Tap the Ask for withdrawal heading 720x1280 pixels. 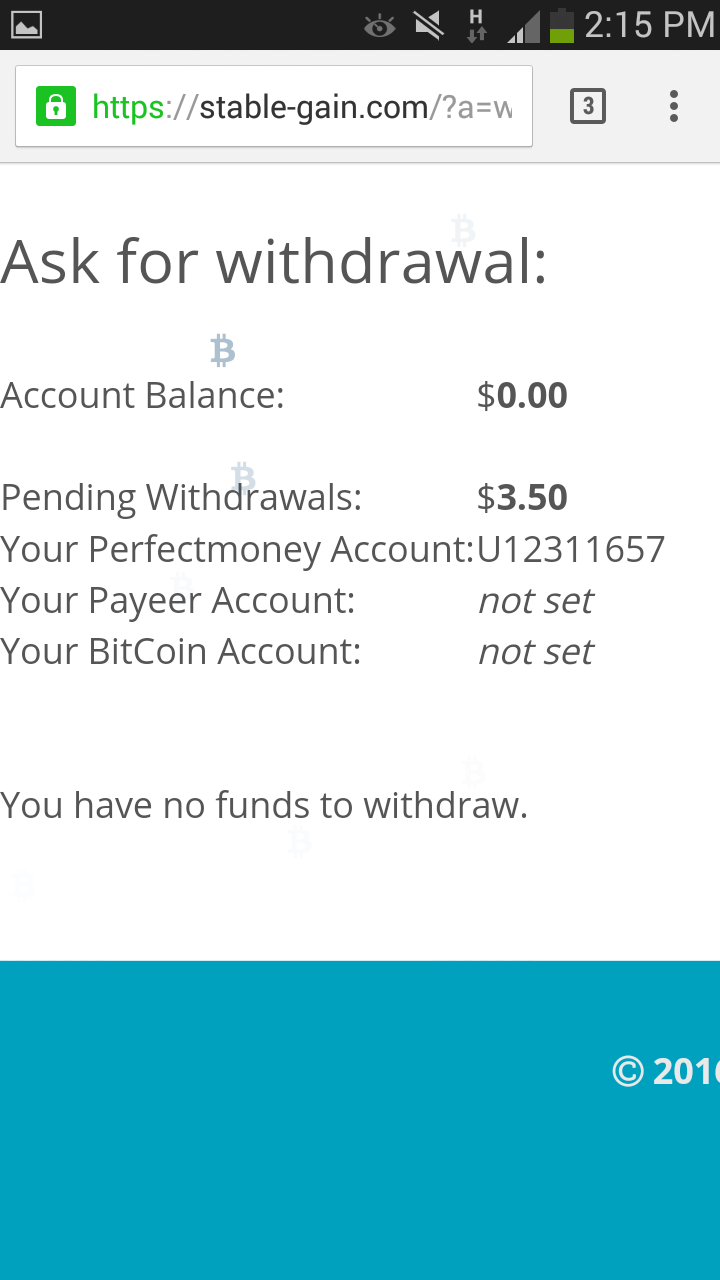click(x=274, y=263)
